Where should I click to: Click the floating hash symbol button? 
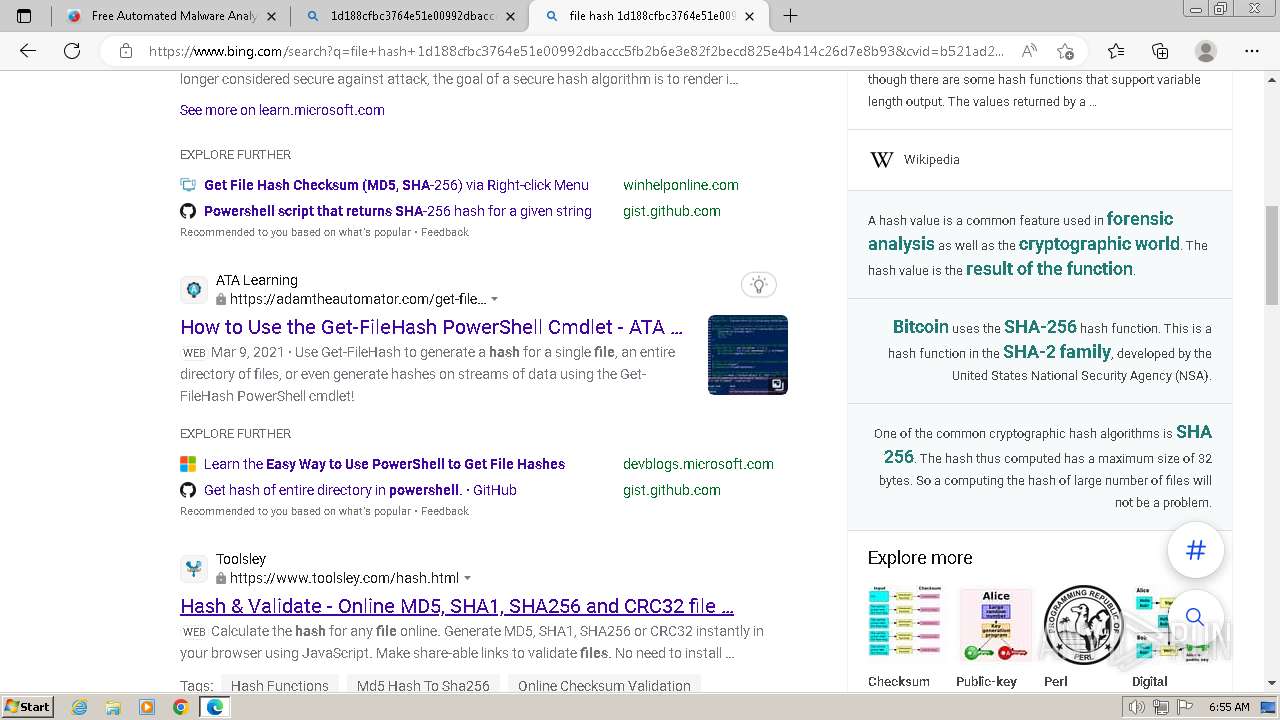(x=1195, y=550)
